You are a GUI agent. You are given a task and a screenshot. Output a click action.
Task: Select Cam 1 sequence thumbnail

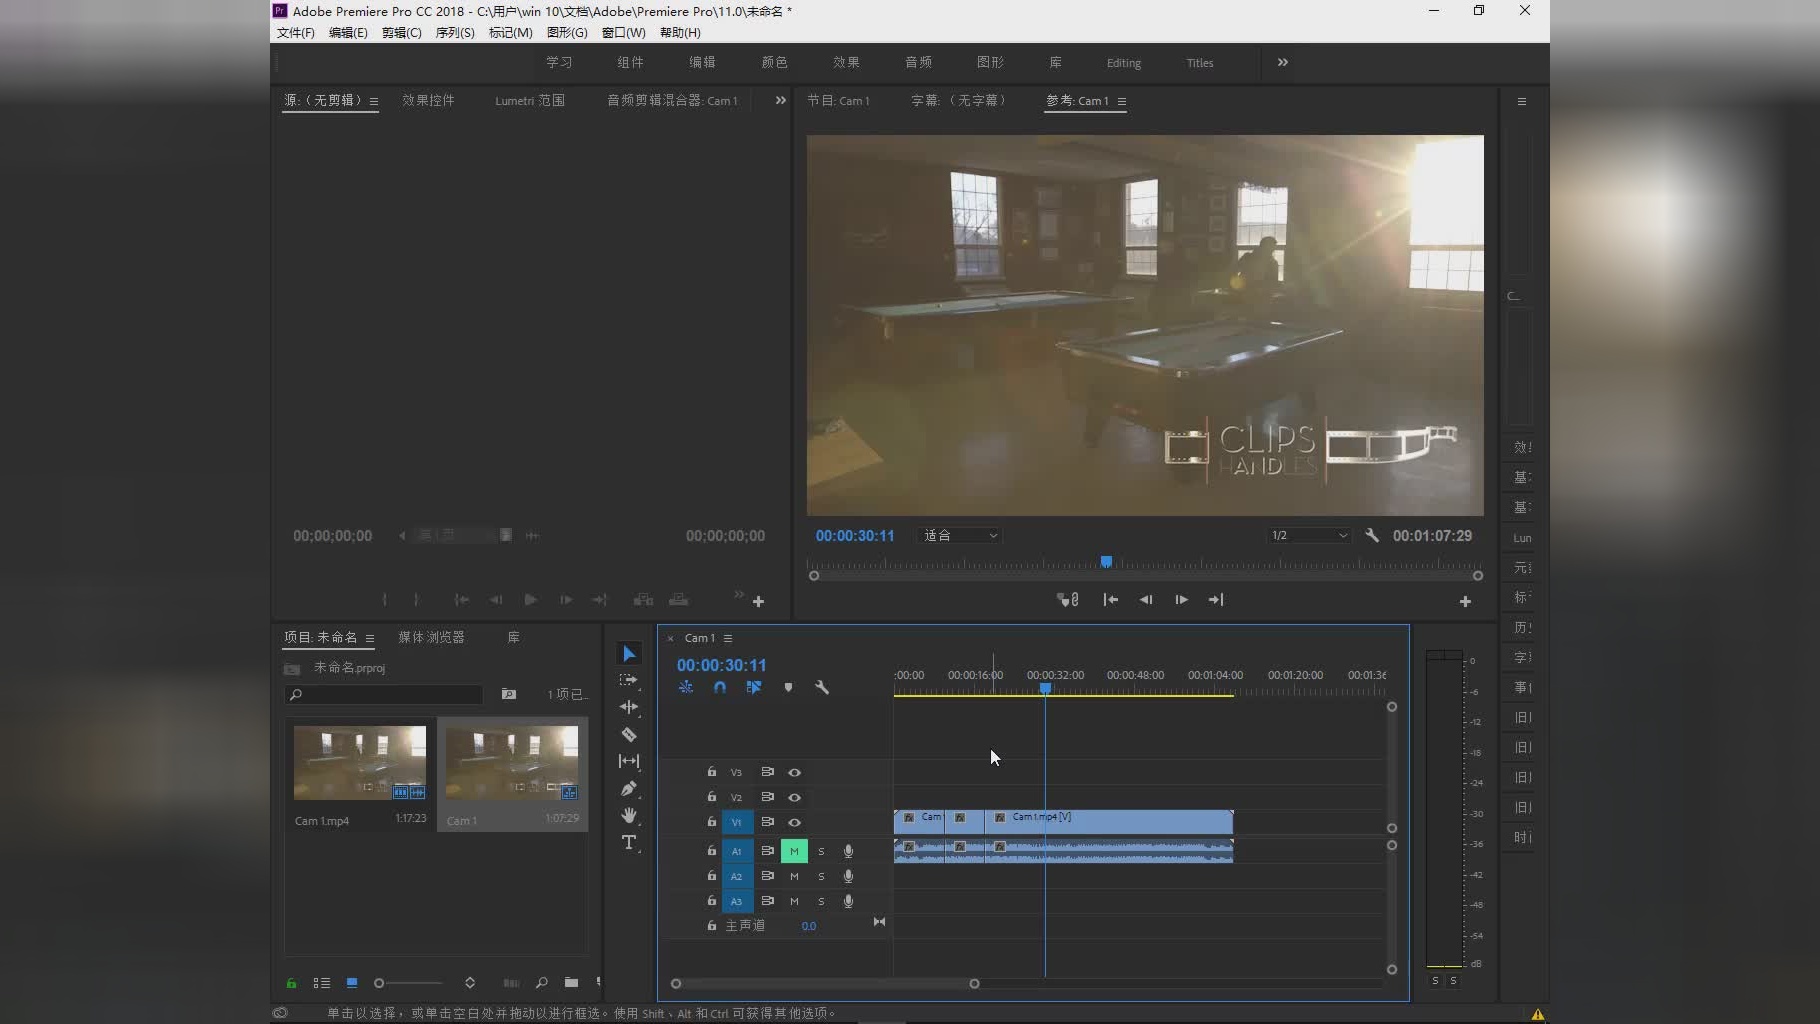pyautogui.click(x=512, y=762)
